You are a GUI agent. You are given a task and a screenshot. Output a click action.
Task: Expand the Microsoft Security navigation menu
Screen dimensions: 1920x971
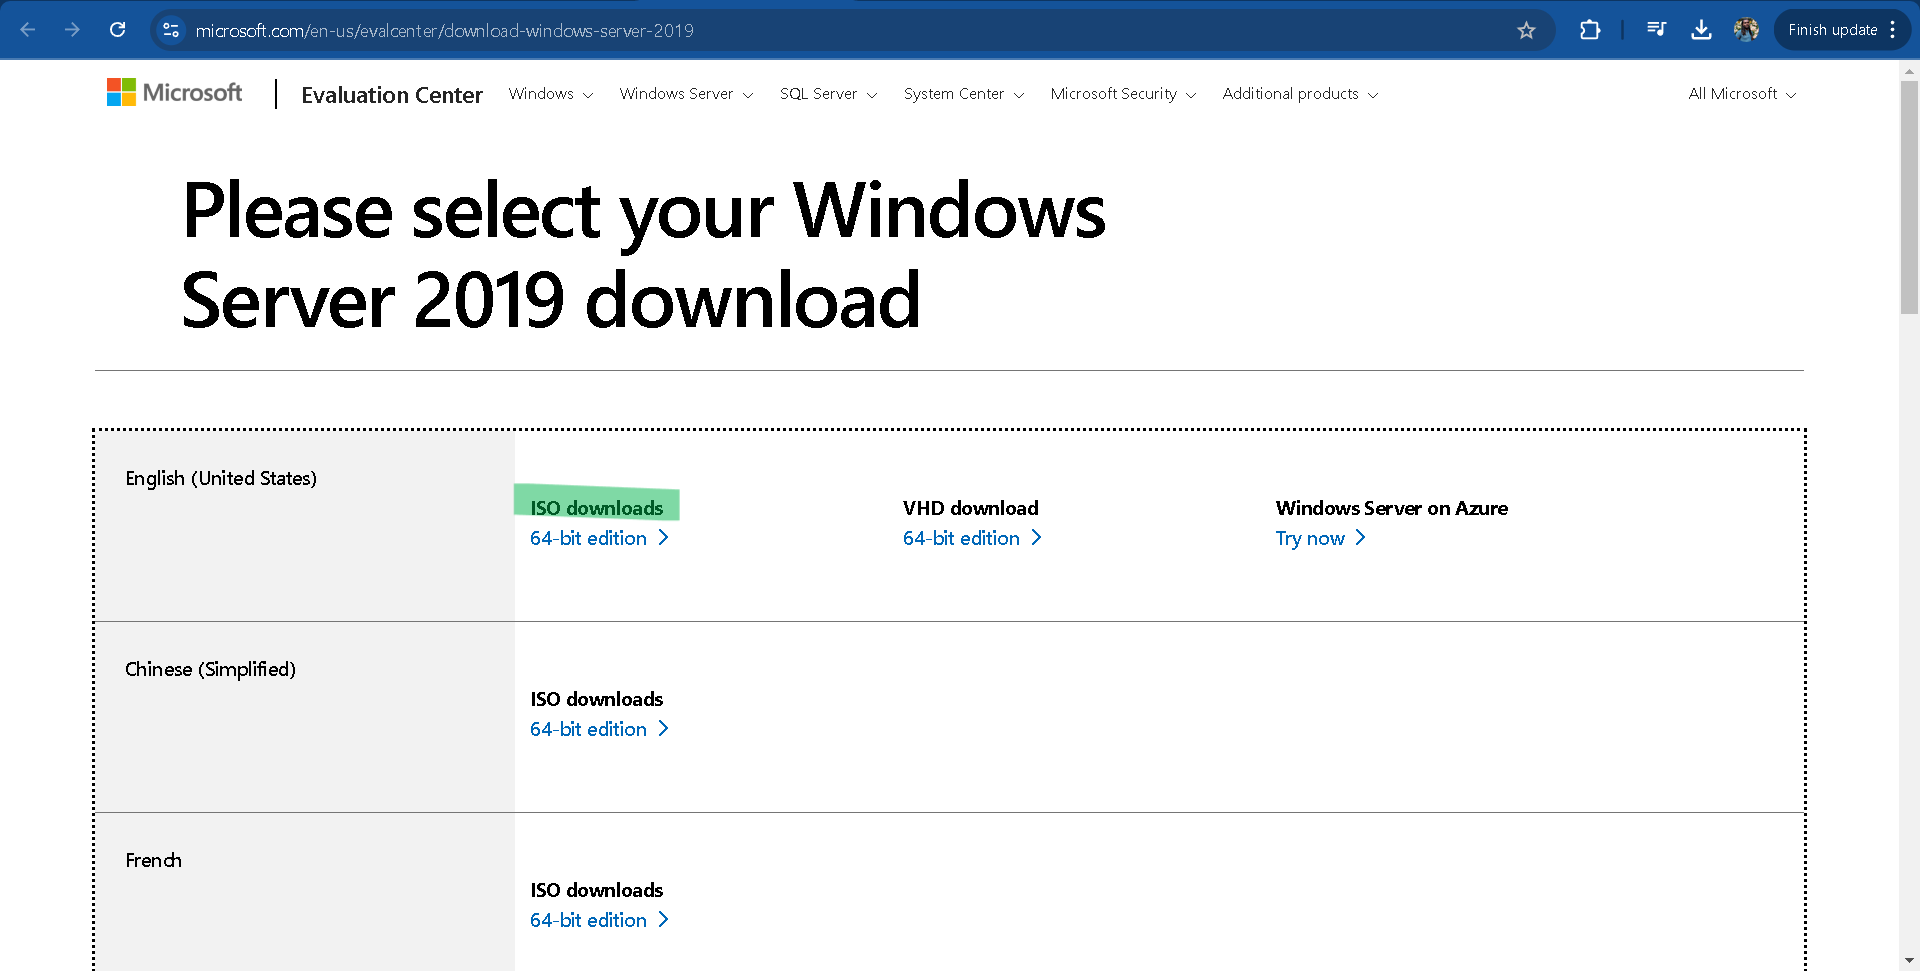pos(1123,94)
